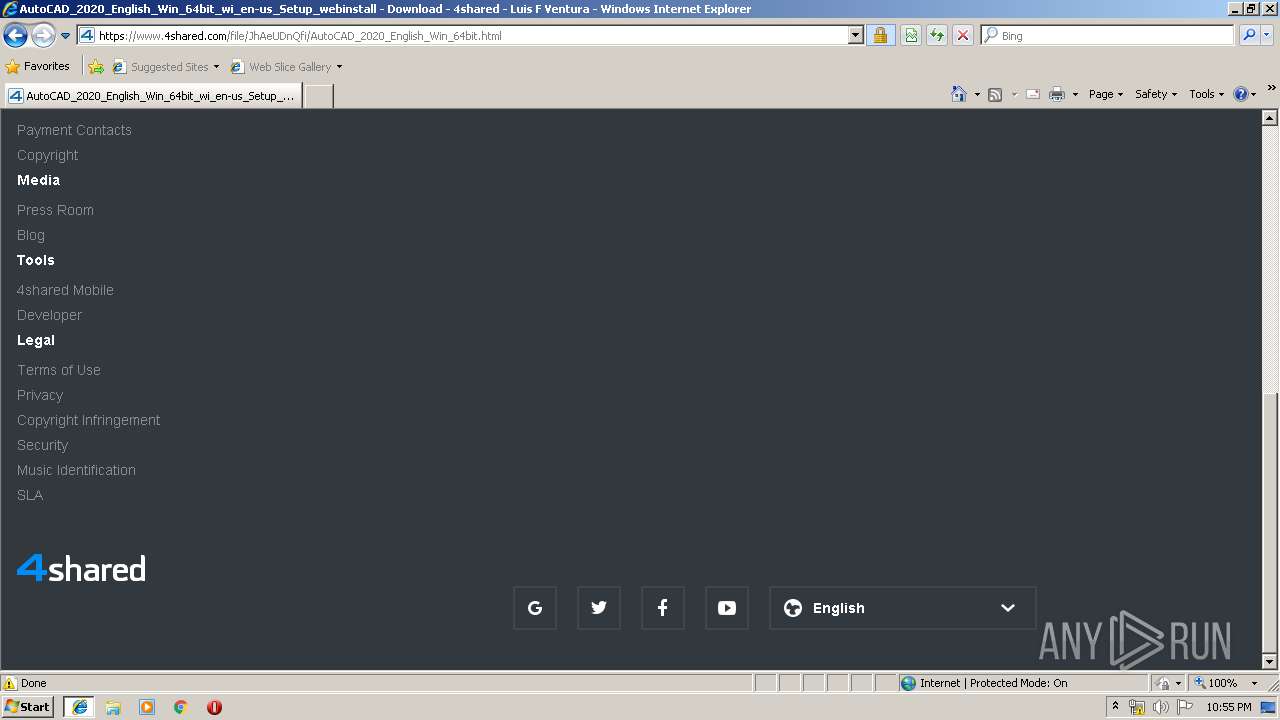1280x720 pixels.
Task: Open the Help question mark icon
Action: pyautogui.click(x=1241, y=94)
